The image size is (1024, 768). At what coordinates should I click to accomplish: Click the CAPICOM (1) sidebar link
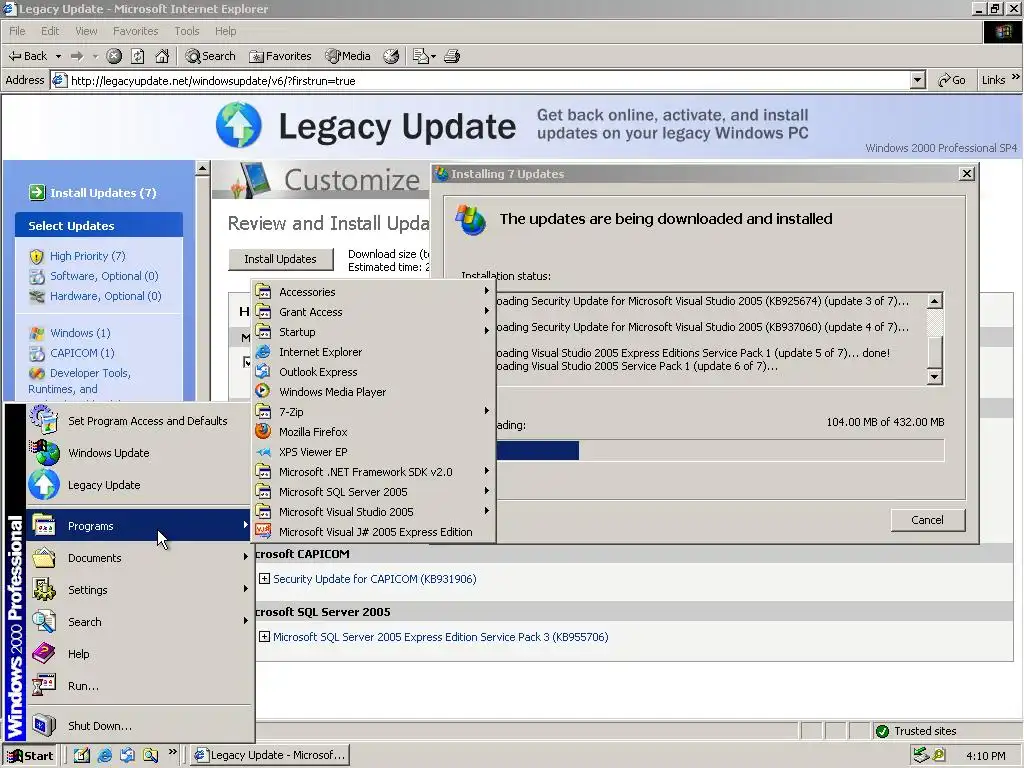tap(82, 353)
